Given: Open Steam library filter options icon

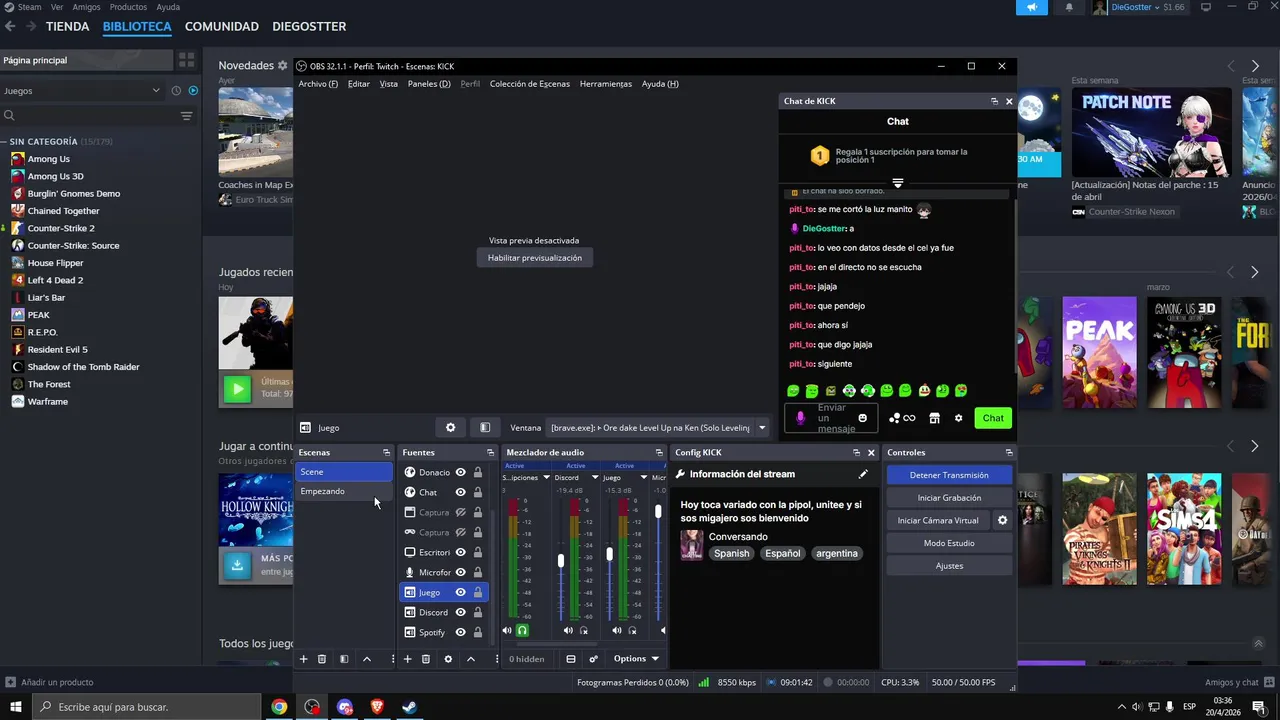Looking at the screenshot, I should (186, 116).
